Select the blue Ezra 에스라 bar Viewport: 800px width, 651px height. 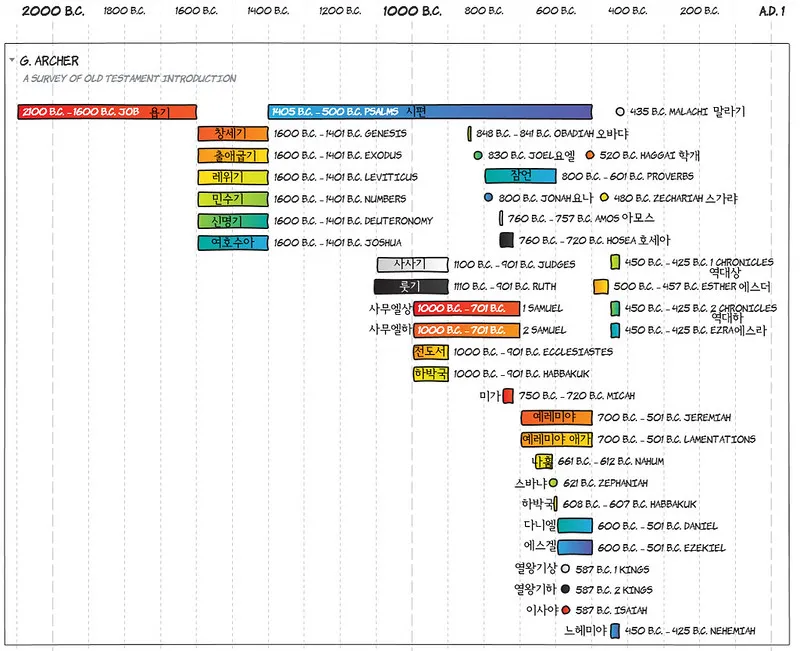614,330
